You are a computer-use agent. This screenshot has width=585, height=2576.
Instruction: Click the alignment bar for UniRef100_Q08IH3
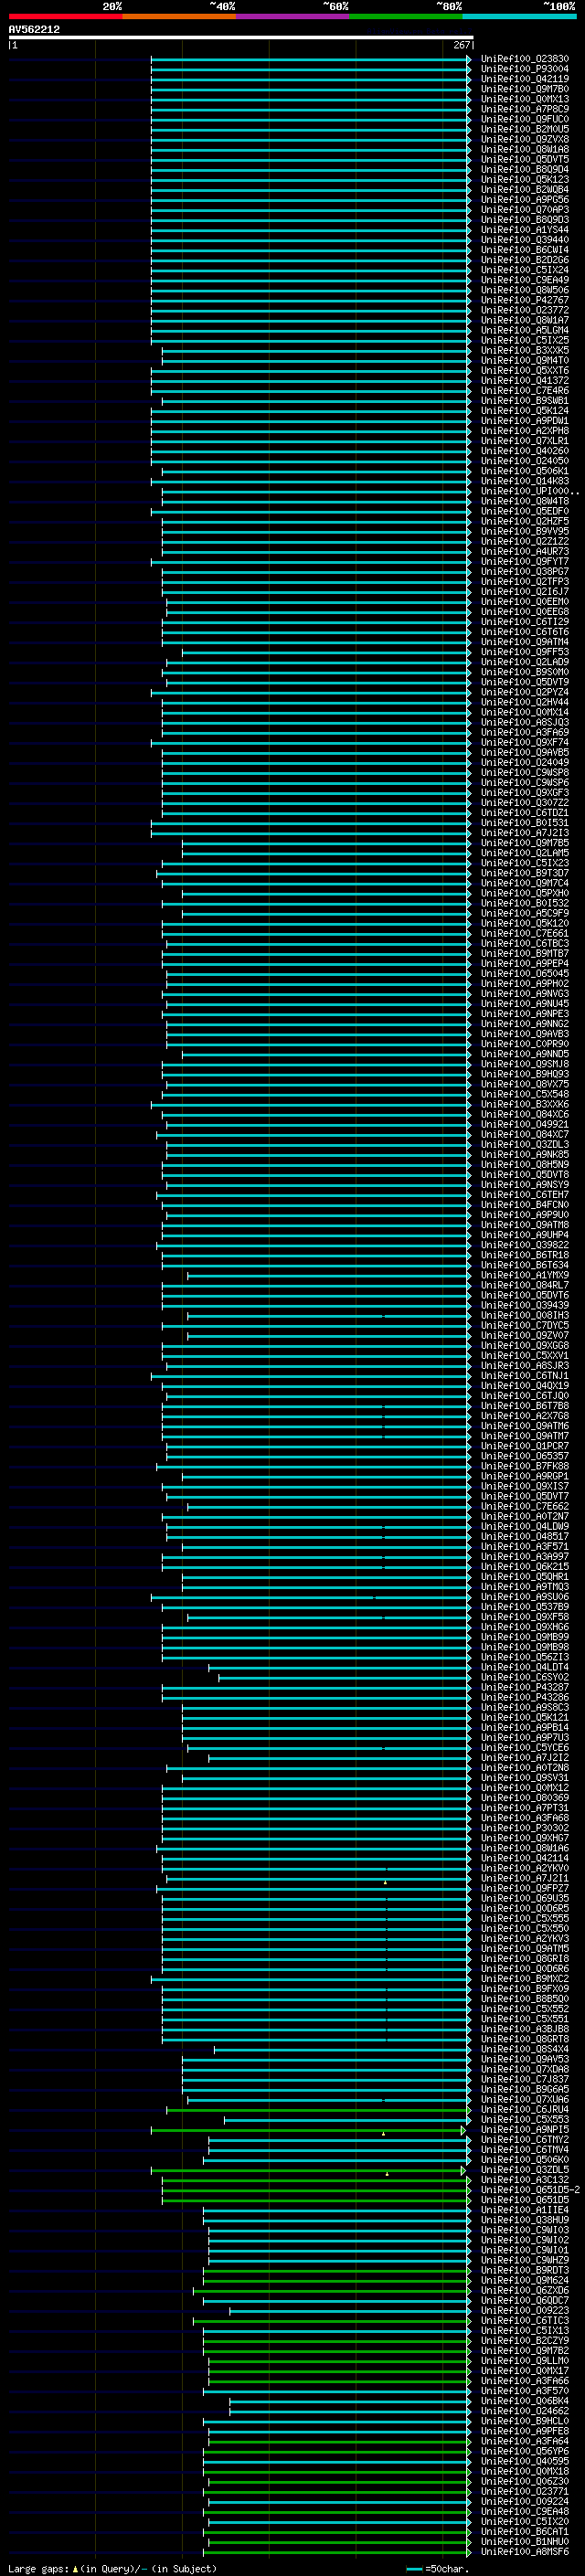[329, 1316]
